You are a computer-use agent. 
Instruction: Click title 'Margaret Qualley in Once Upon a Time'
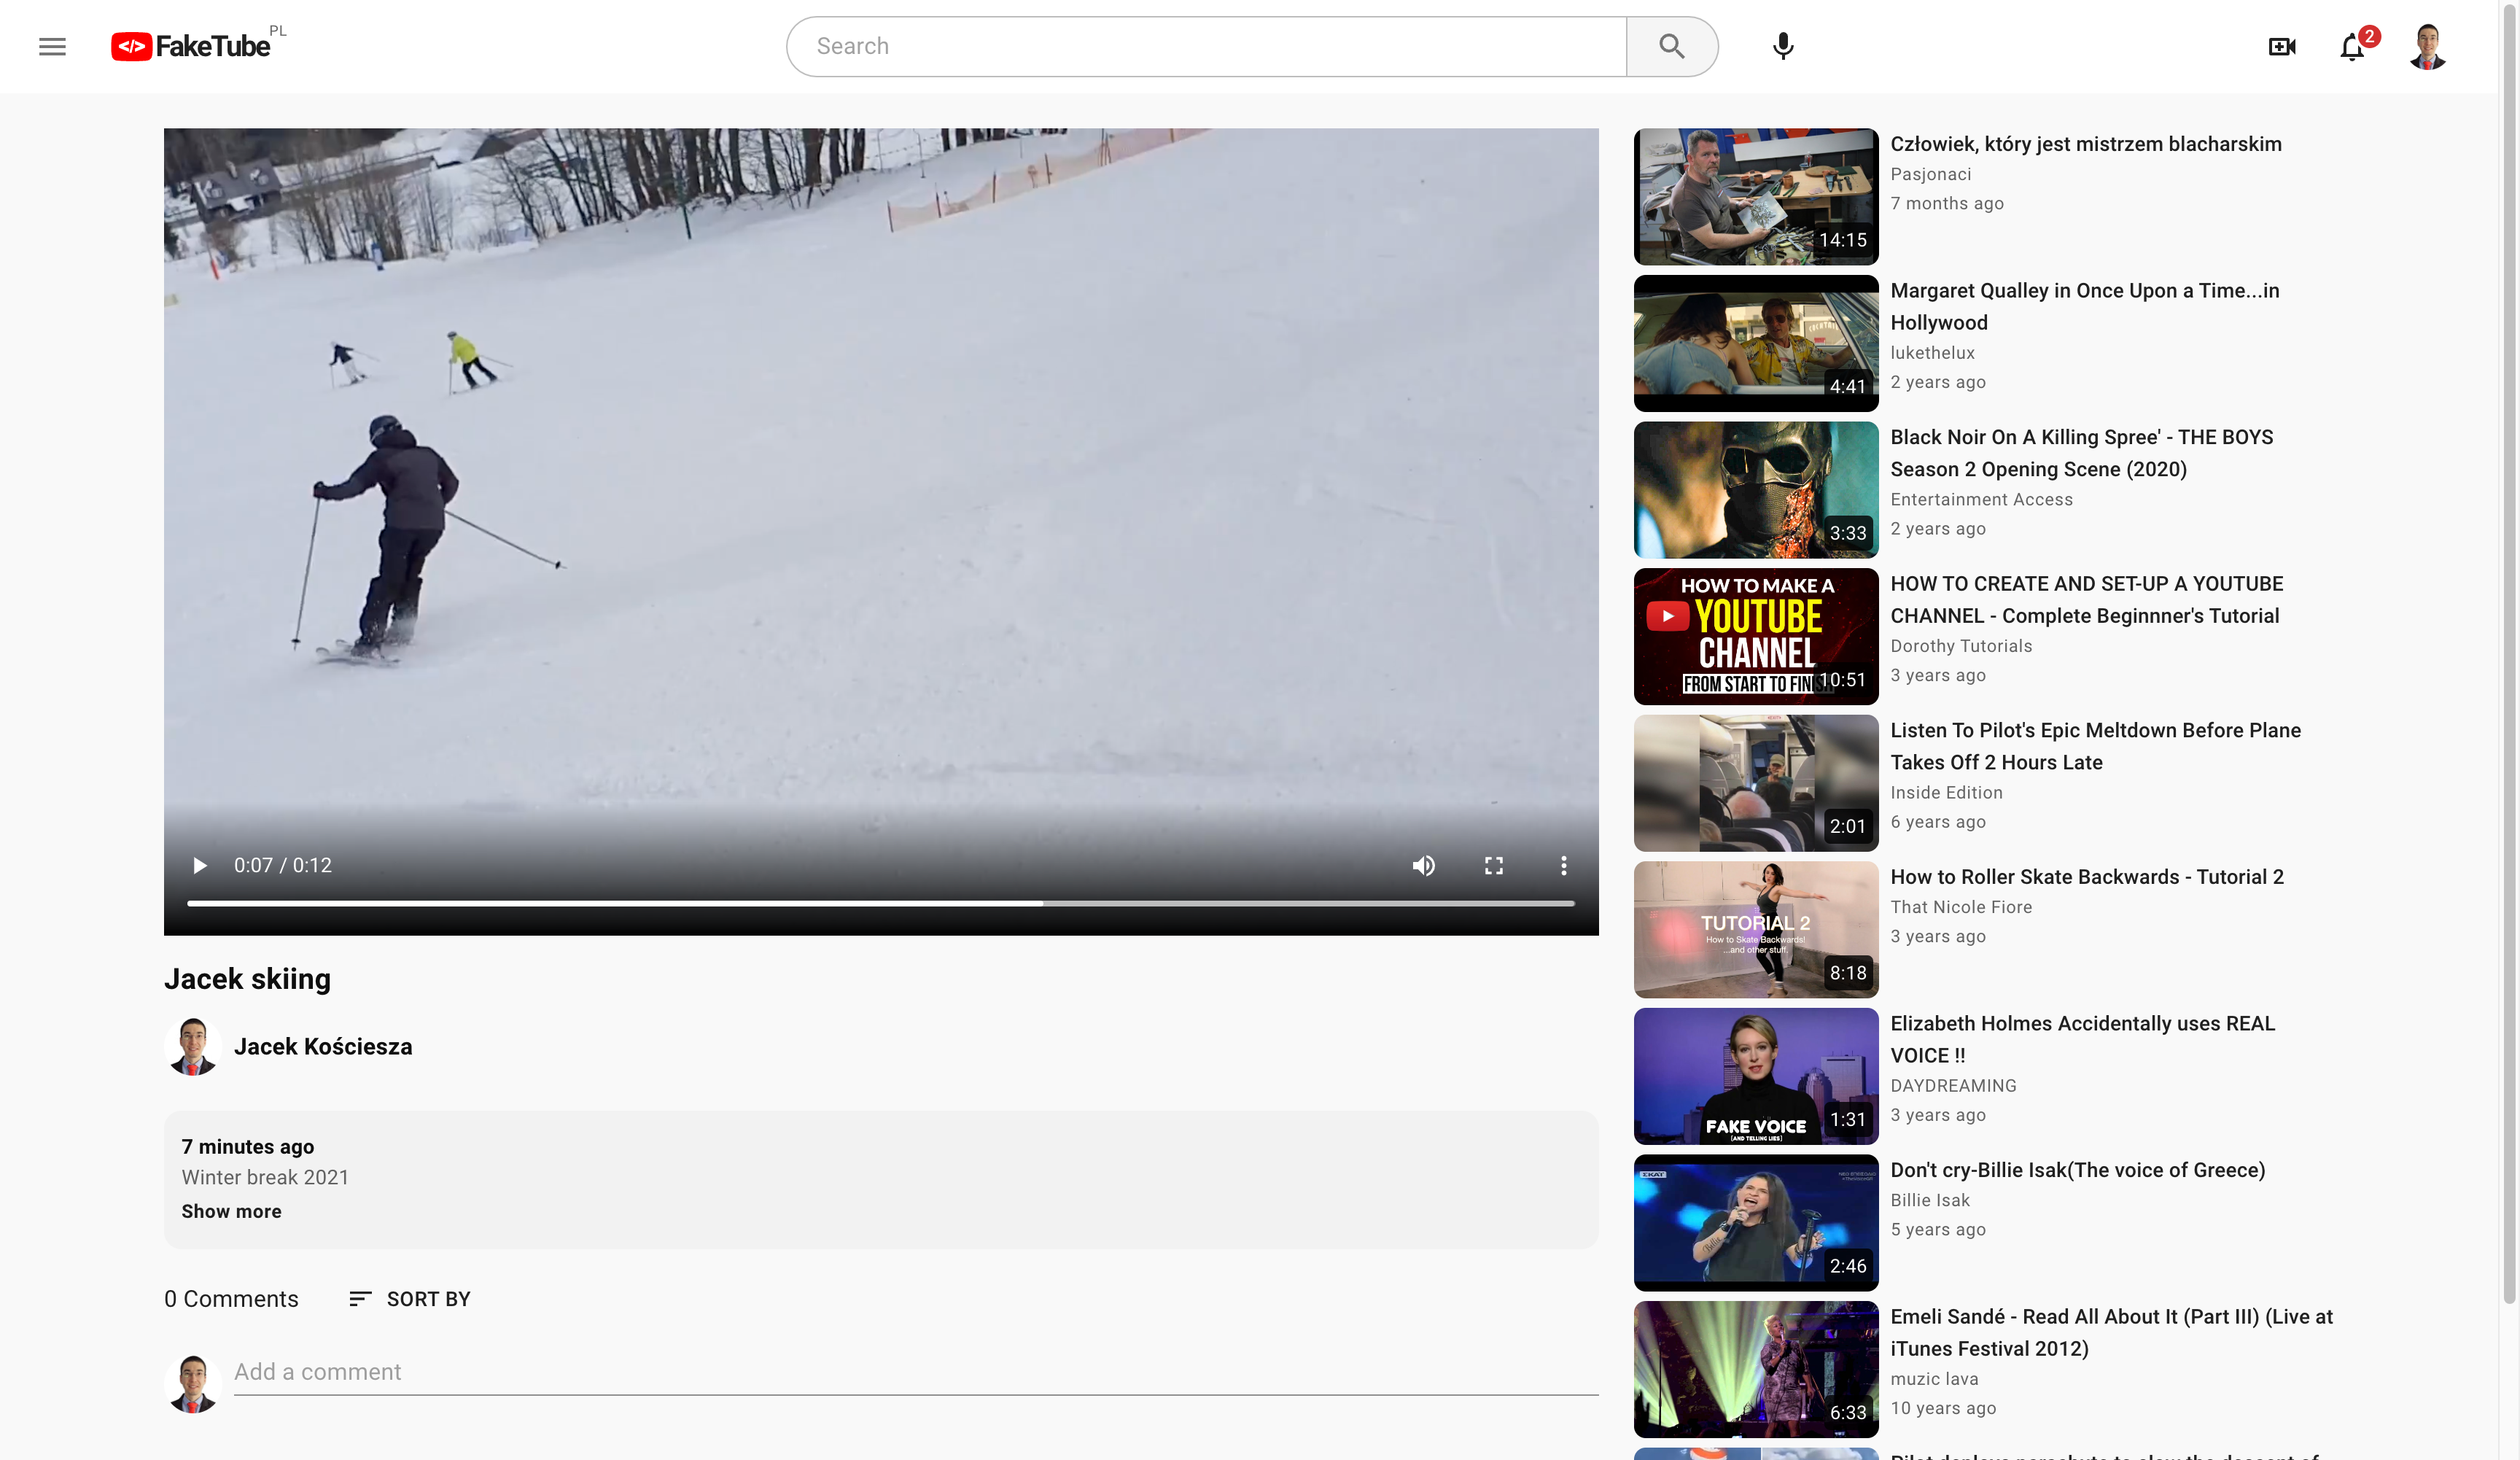[x=2085, y=306]
